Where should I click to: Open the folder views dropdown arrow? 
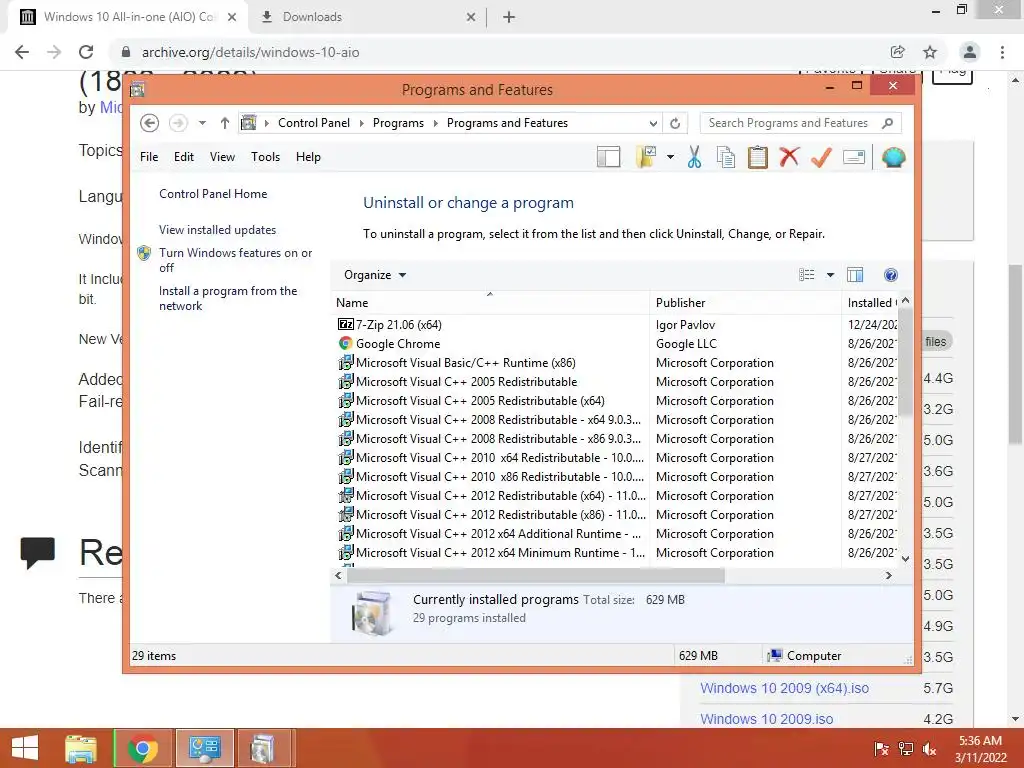click(x=671, y=157)
